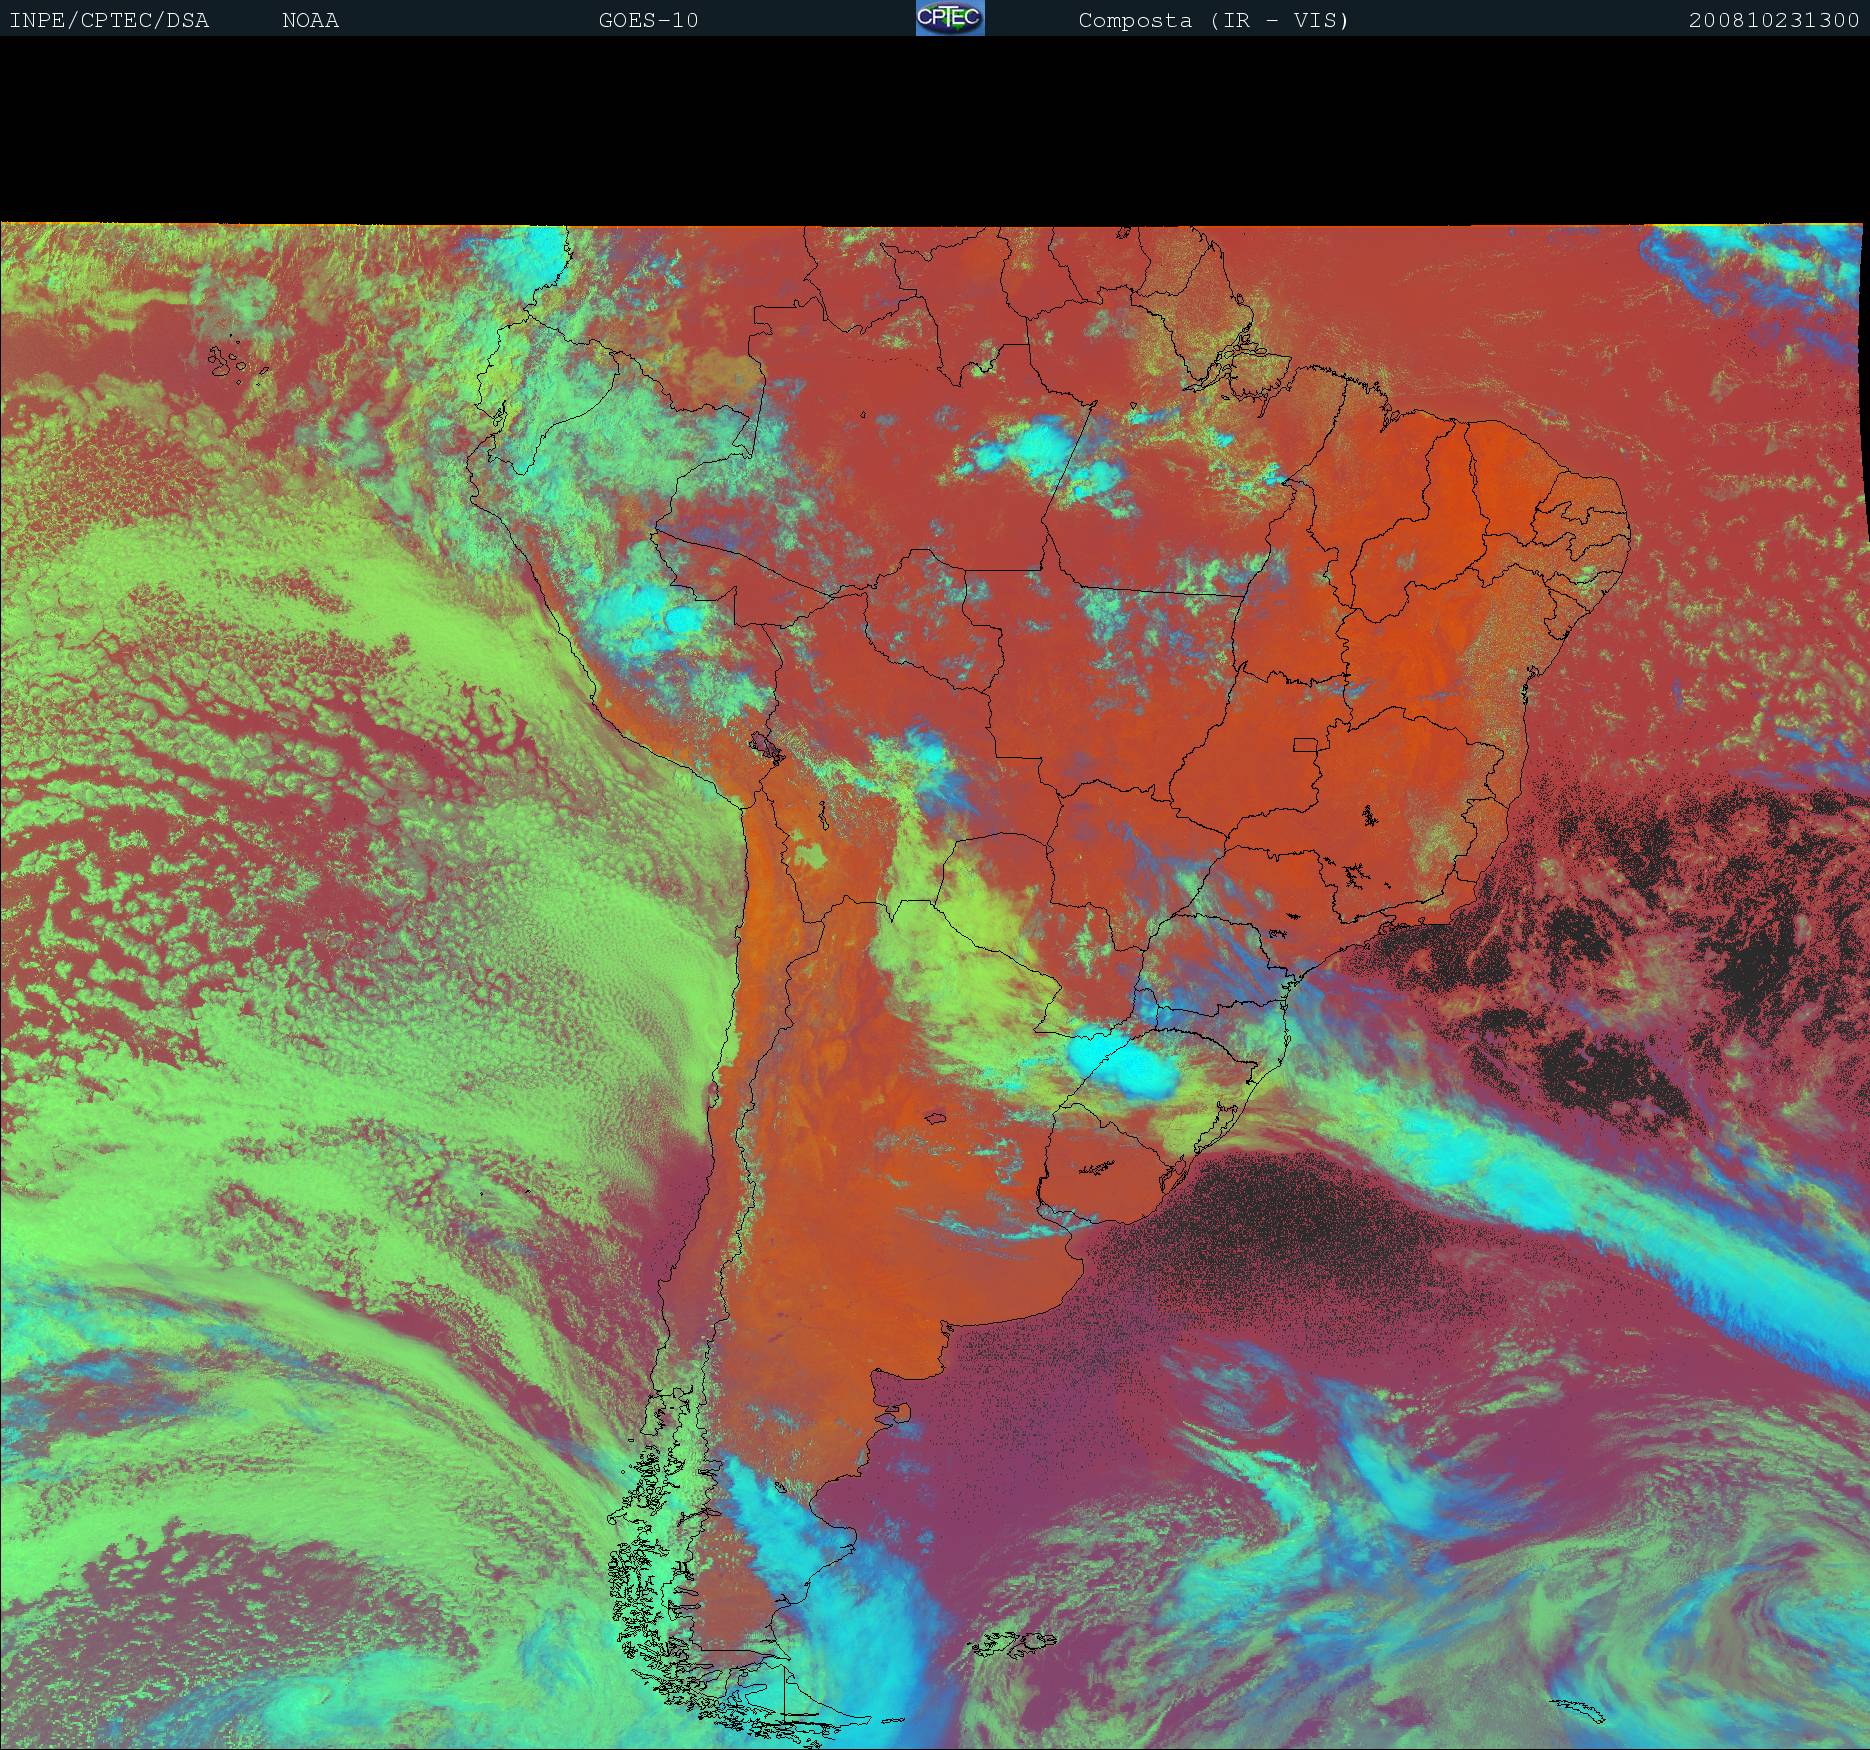Click the Galápagos Islands outline
This screenshot has height=1750, width=1870.
236,361
